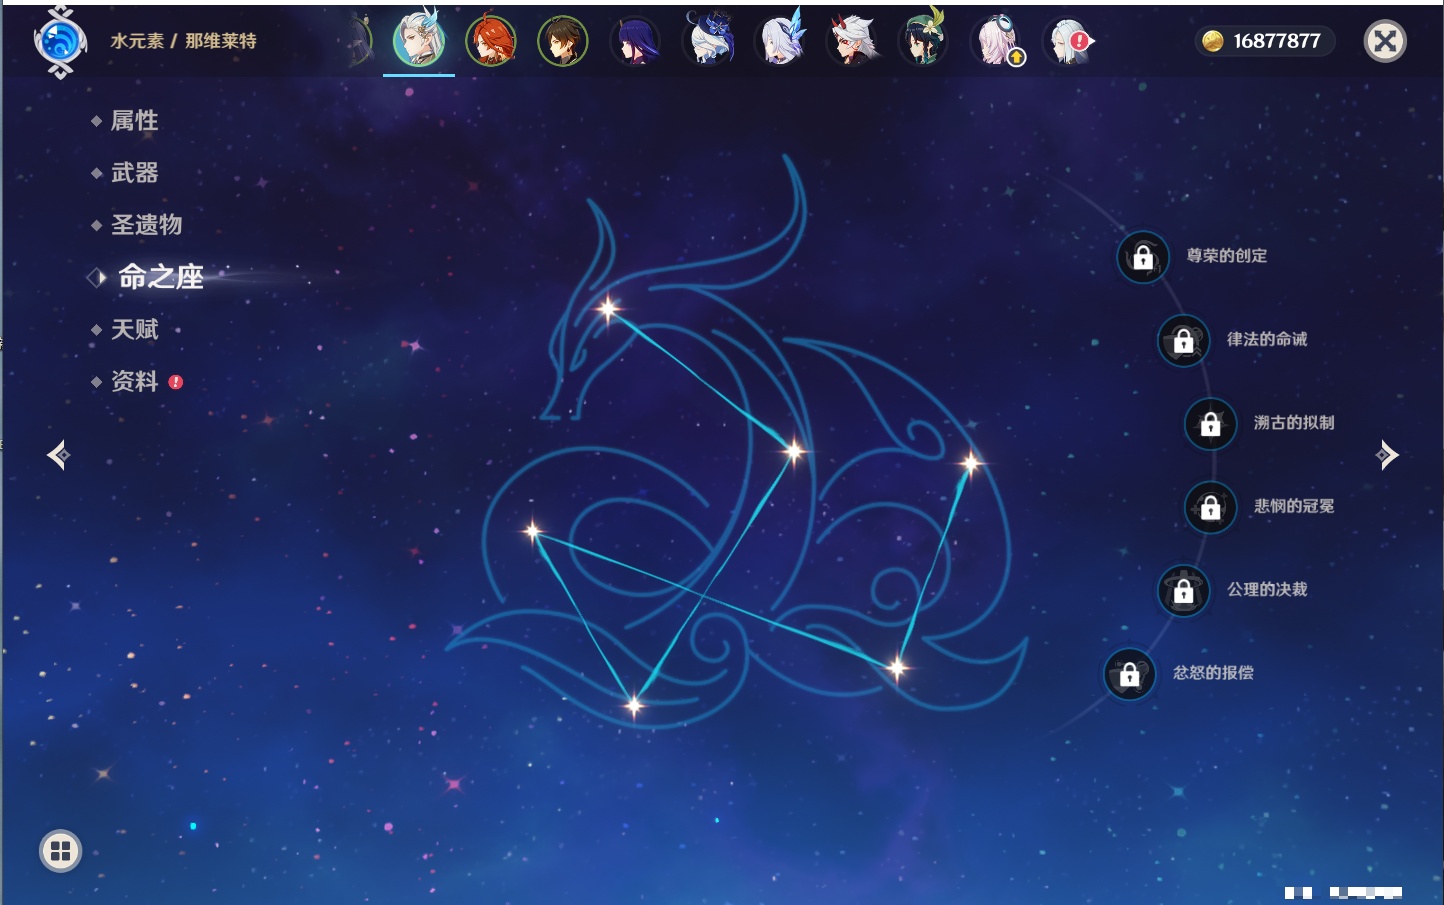Screen dimensions: 1444x905
Task: Pick the avatar wearing a blue hat
Action: point(708,40)
